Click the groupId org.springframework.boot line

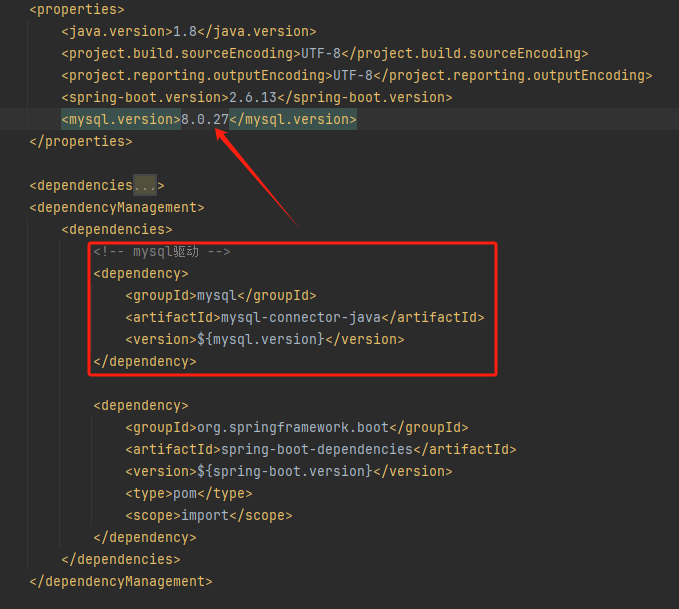coord(297,428)
